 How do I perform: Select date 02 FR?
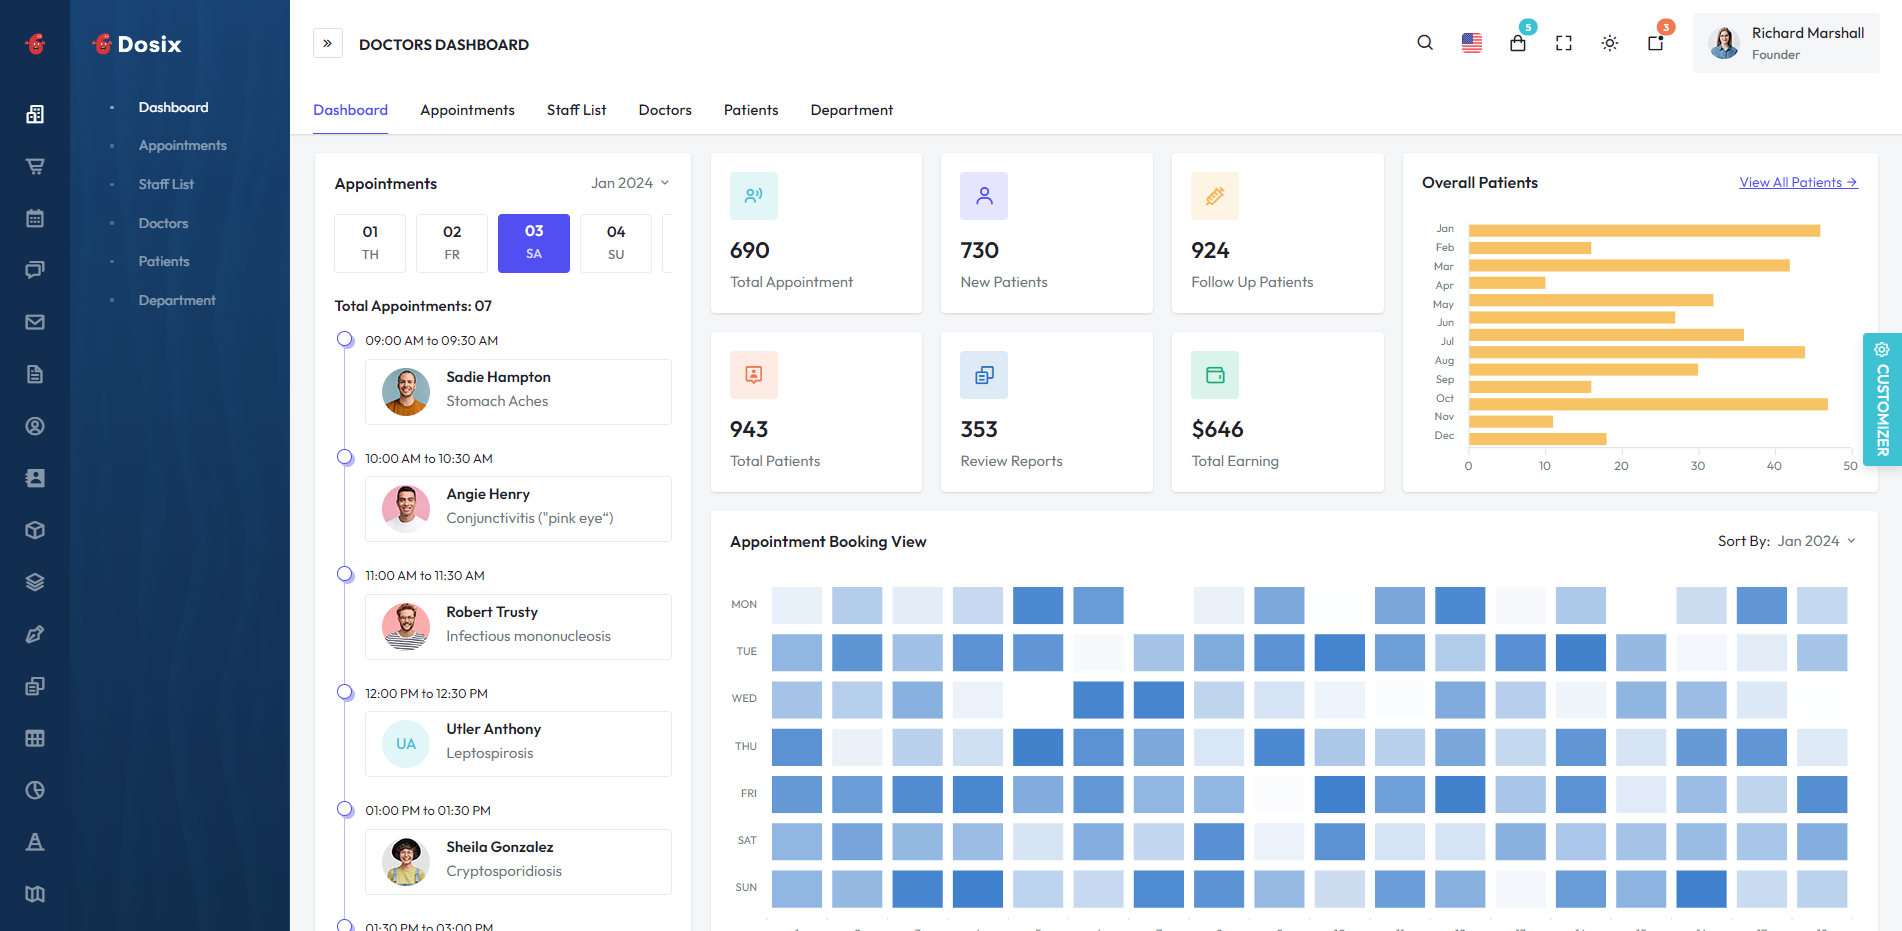click(452, 243)
